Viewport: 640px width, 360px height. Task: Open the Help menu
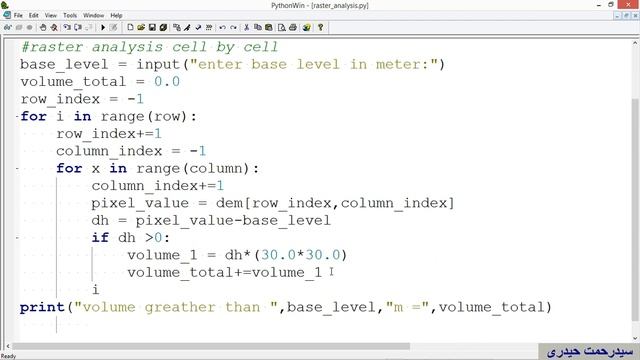116,16
